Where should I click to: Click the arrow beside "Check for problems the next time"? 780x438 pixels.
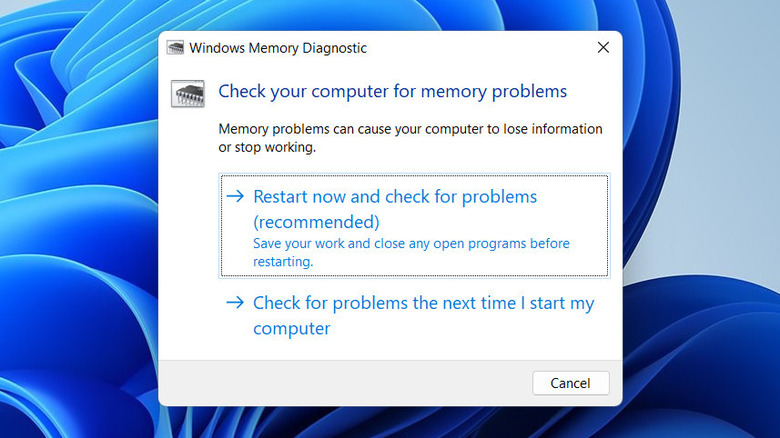pyautogui.click(x=235, y=302)
